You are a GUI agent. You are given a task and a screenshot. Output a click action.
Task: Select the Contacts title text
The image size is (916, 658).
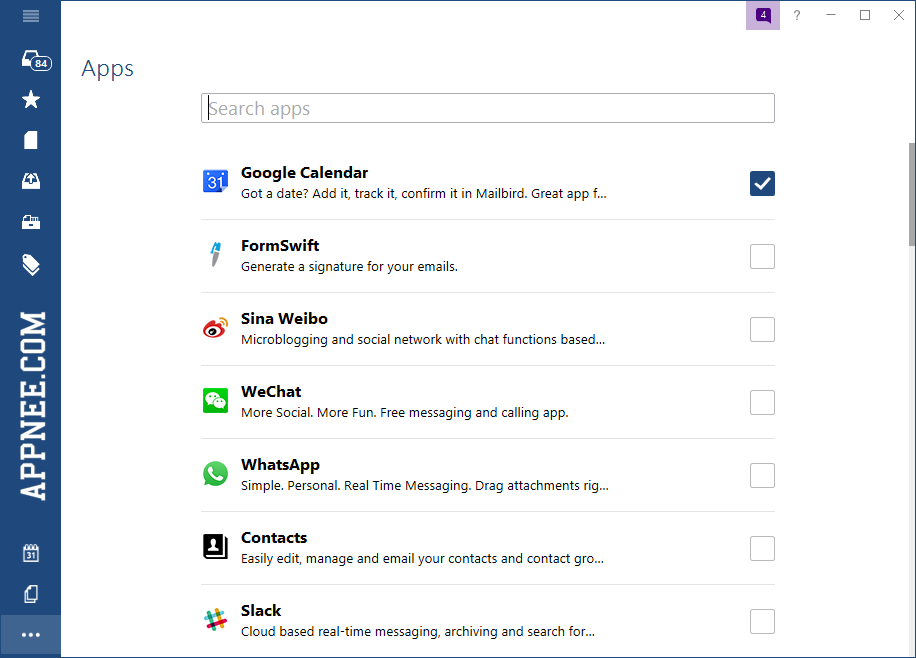click(x=274, y=538)
